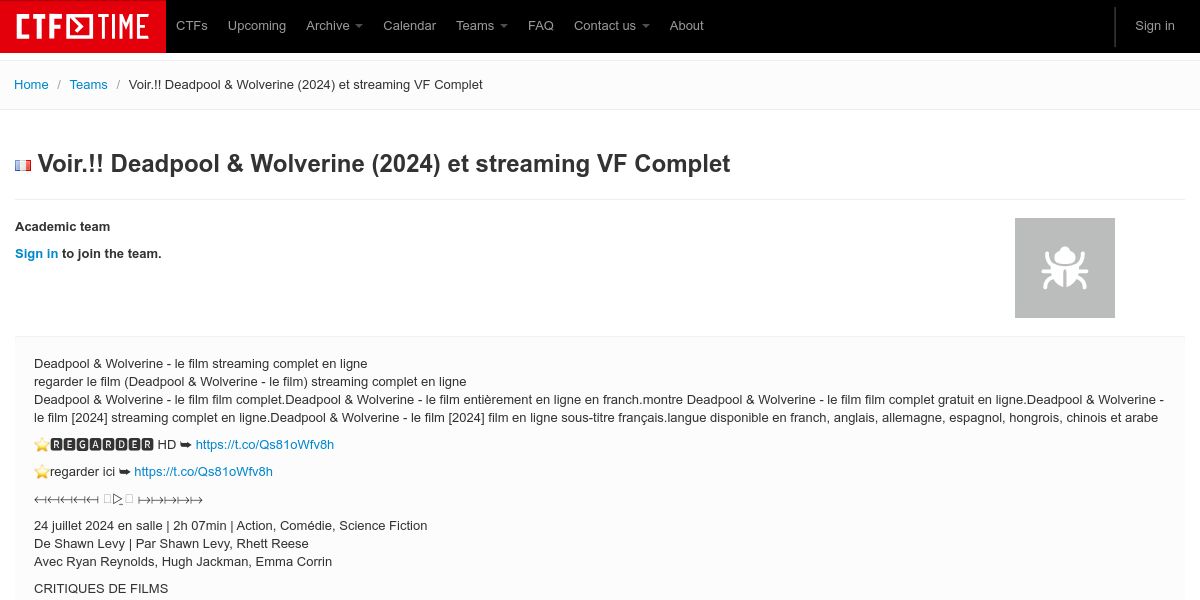
Task: Click Sign in at top right
Action: (1154, 26)
